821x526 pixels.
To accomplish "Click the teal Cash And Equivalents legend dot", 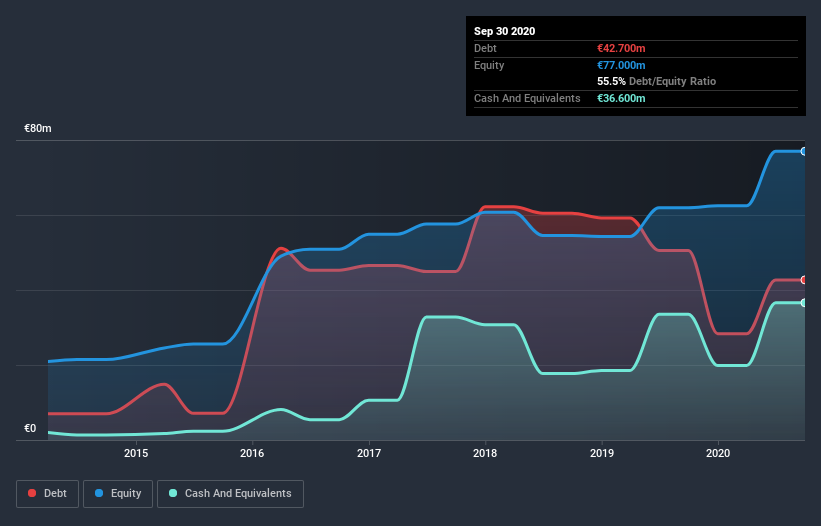I will (x=173, y=493).
